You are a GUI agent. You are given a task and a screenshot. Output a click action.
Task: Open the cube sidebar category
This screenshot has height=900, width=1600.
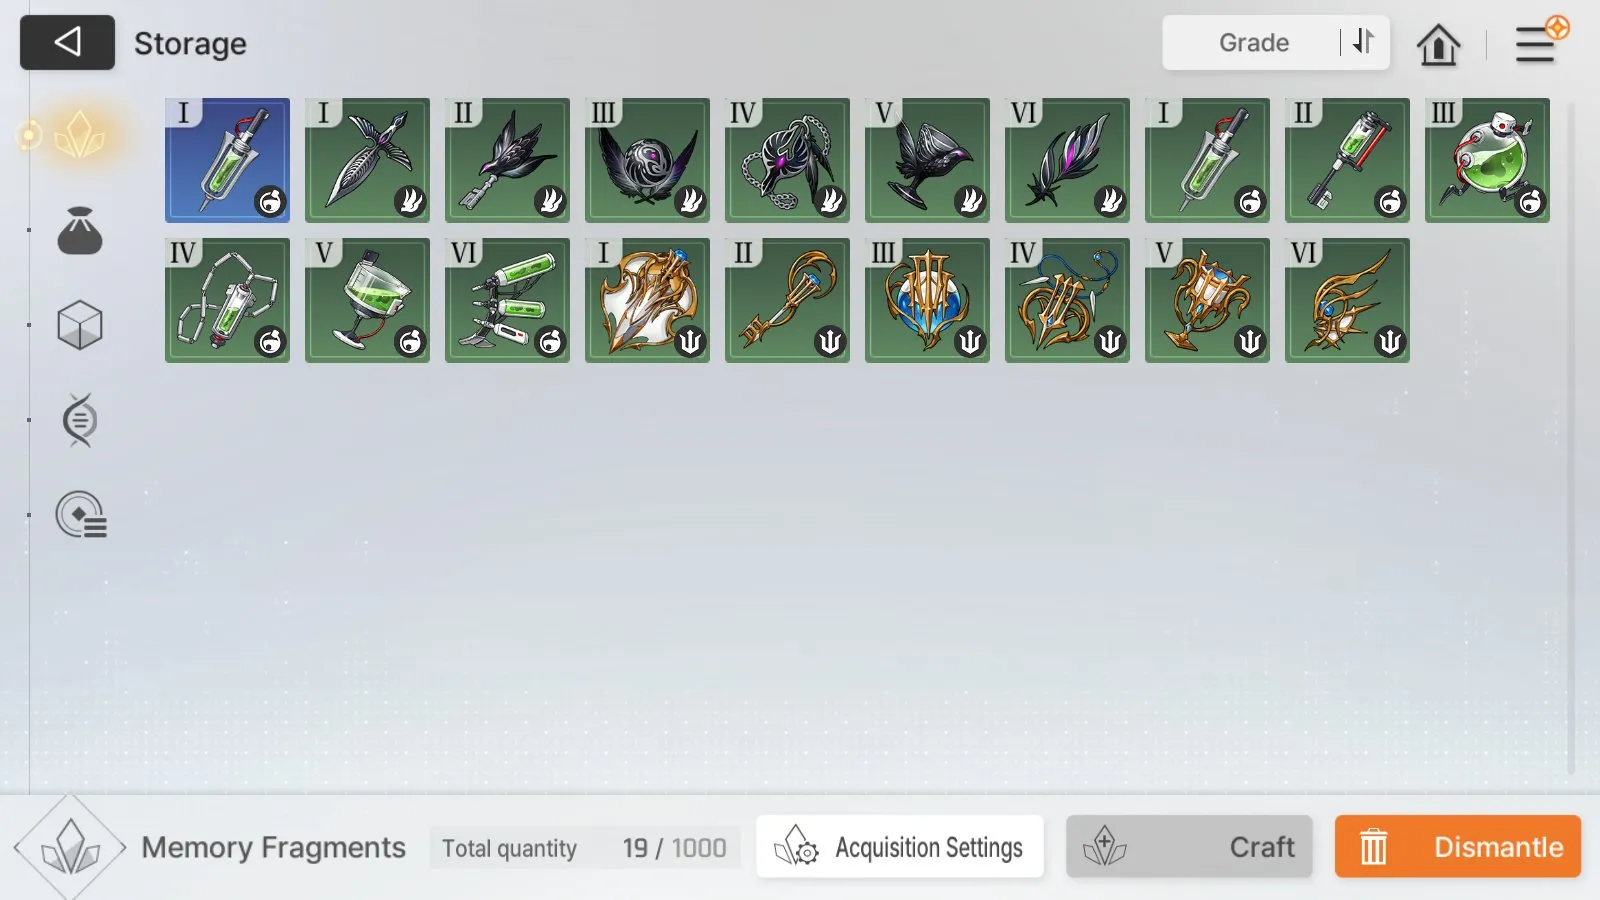point(80,325)
